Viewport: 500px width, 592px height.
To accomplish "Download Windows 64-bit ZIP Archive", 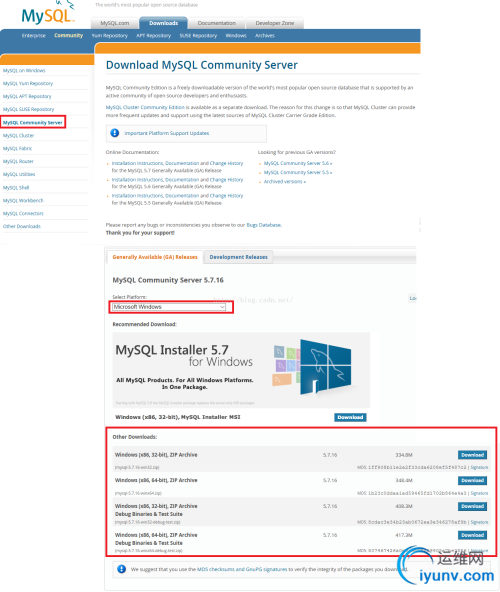I will point(472,481).
